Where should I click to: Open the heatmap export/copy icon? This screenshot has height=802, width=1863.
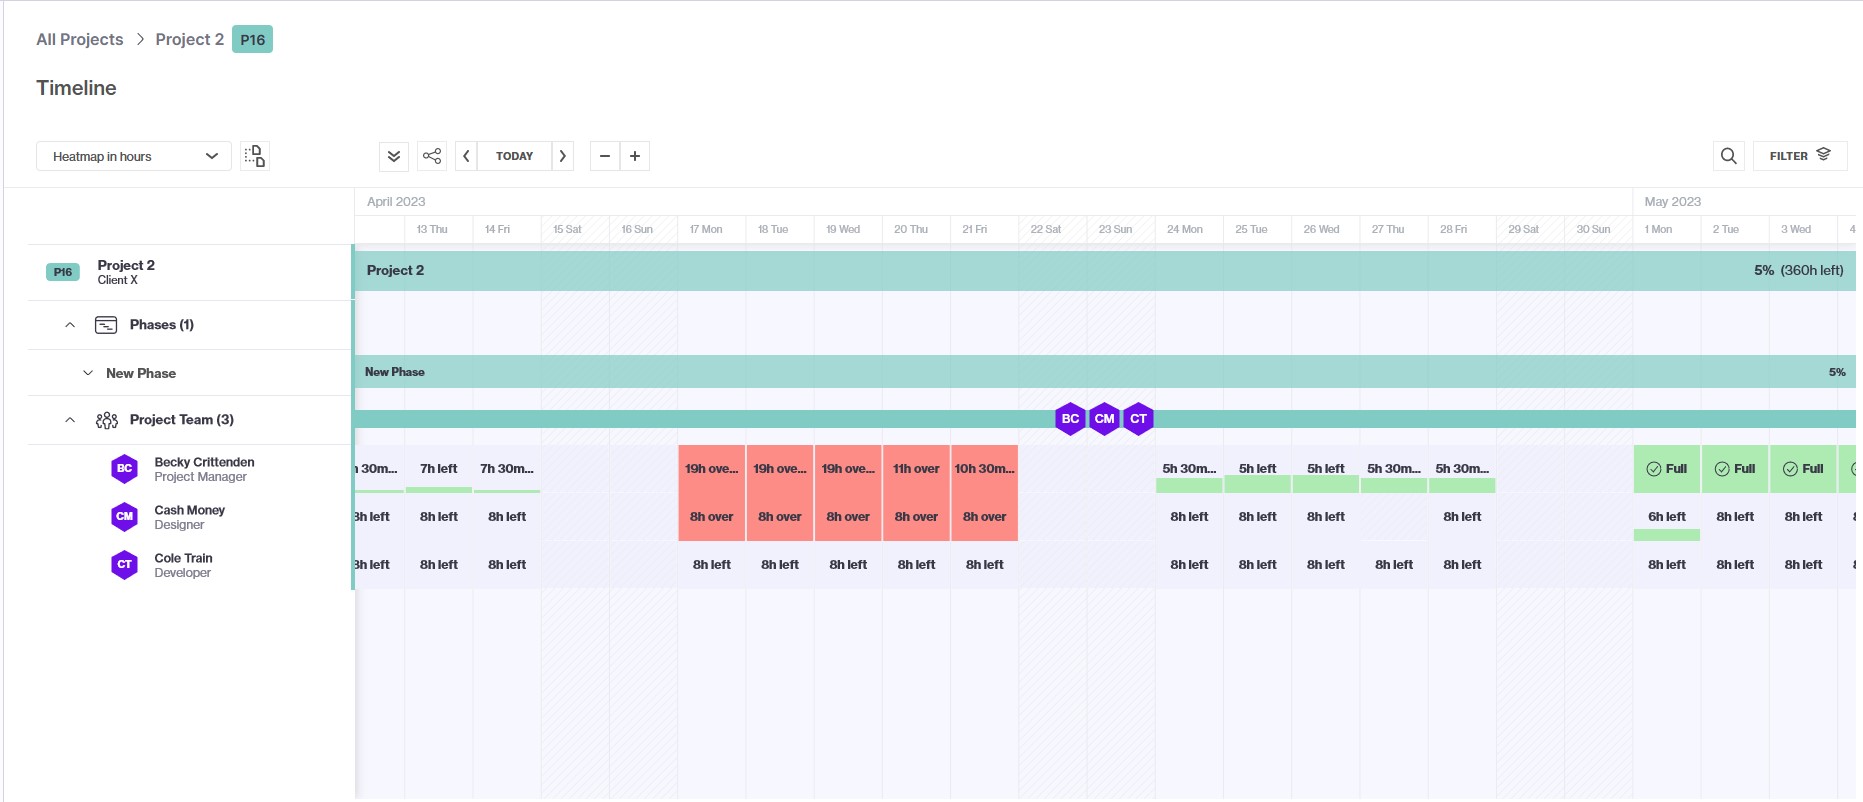255,156
